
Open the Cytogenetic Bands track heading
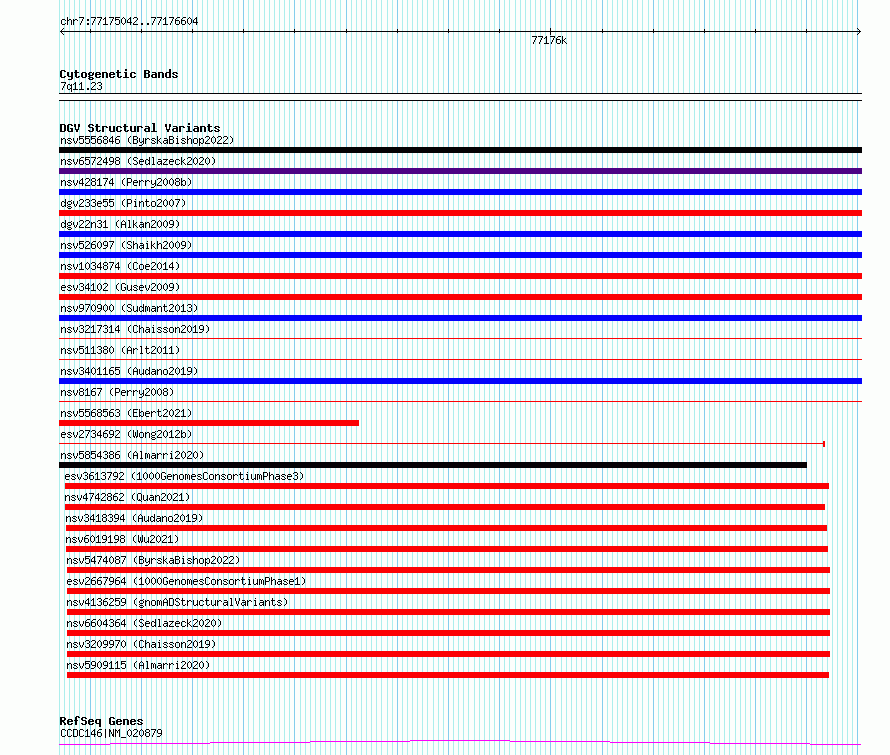tap(119, 74)
